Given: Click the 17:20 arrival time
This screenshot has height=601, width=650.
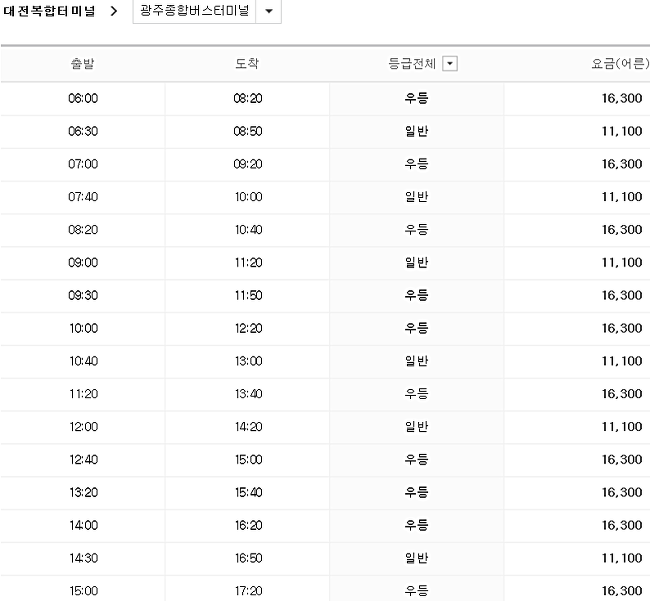Looking at the screenshot, I should [248, 591].
